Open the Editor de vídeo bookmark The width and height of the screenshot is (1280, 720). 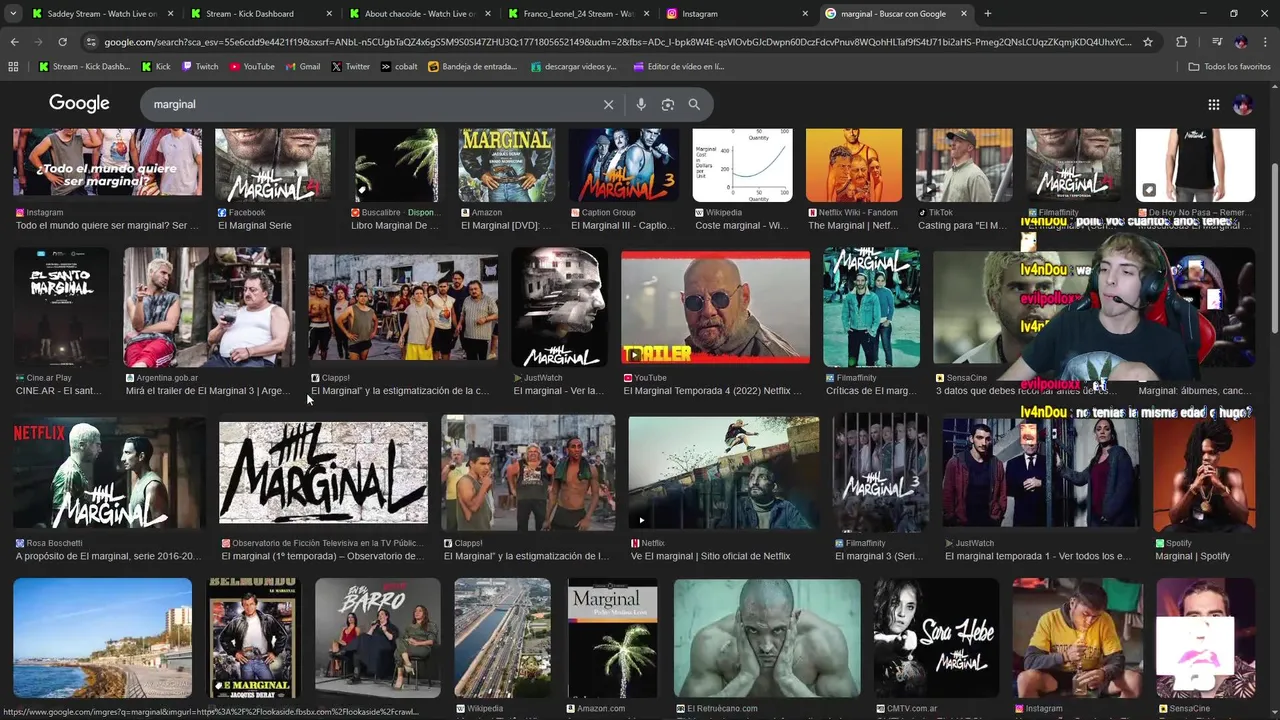(x=679, y=67)
